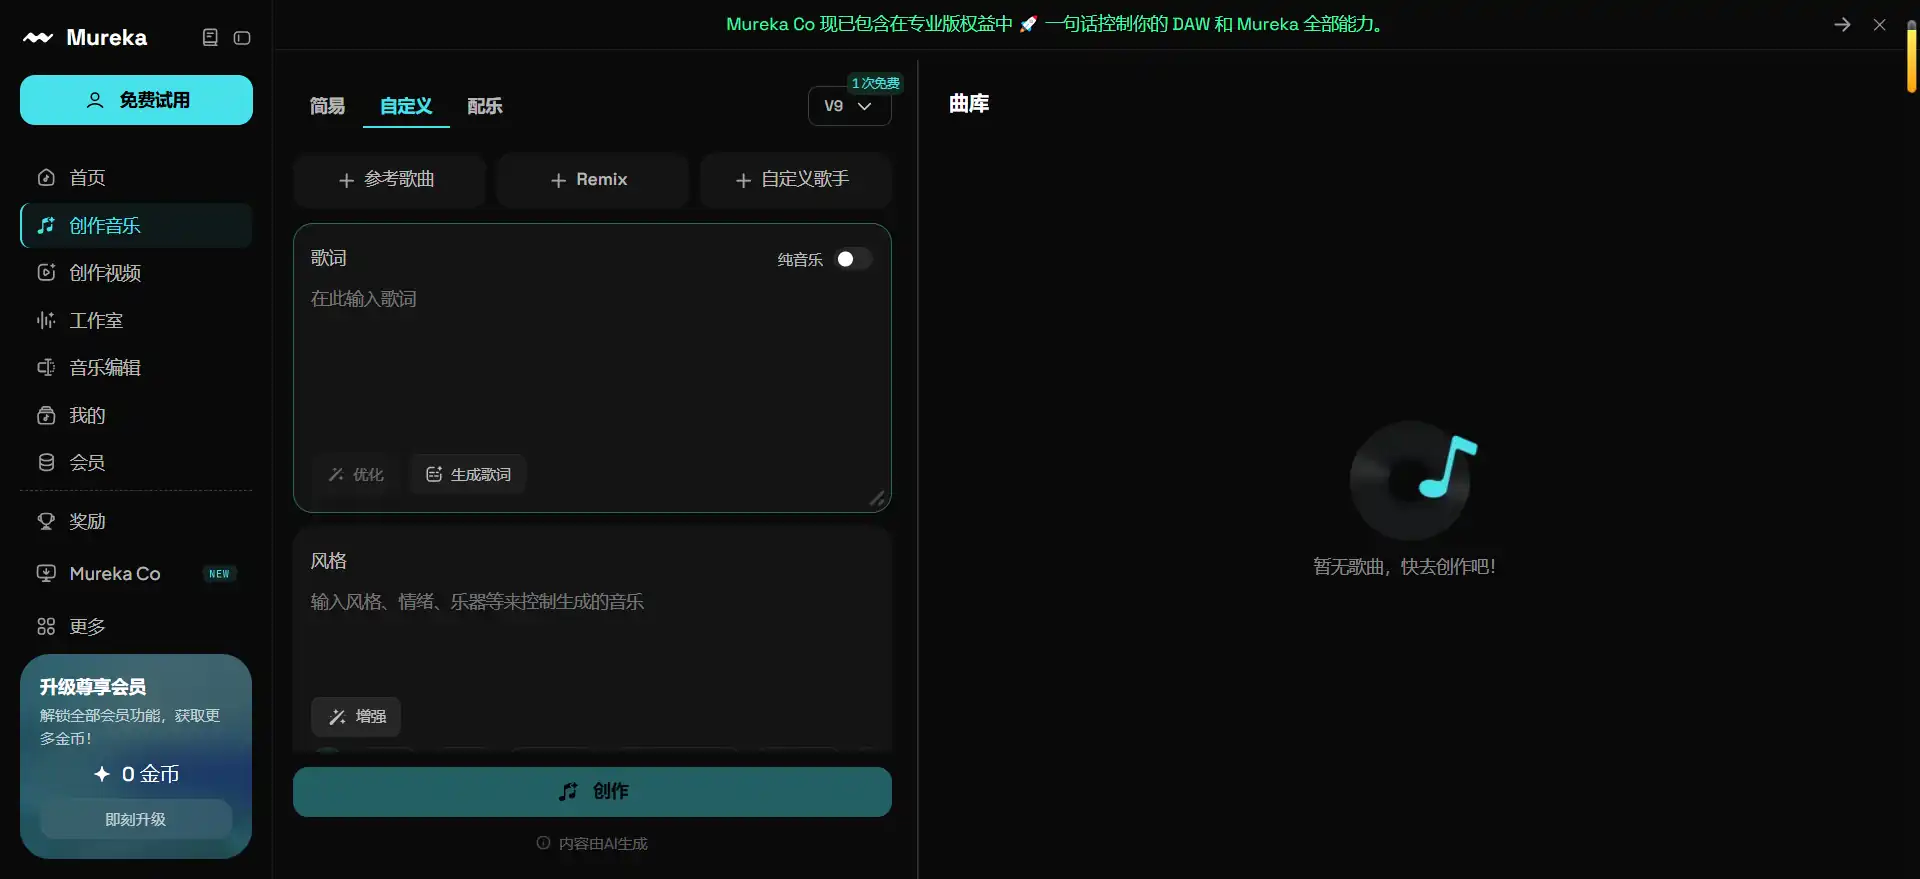Go to 首页 home in the sidebar
This screenshot has height=879, width=1920.
pyautogui.click(x=136, y=178)
